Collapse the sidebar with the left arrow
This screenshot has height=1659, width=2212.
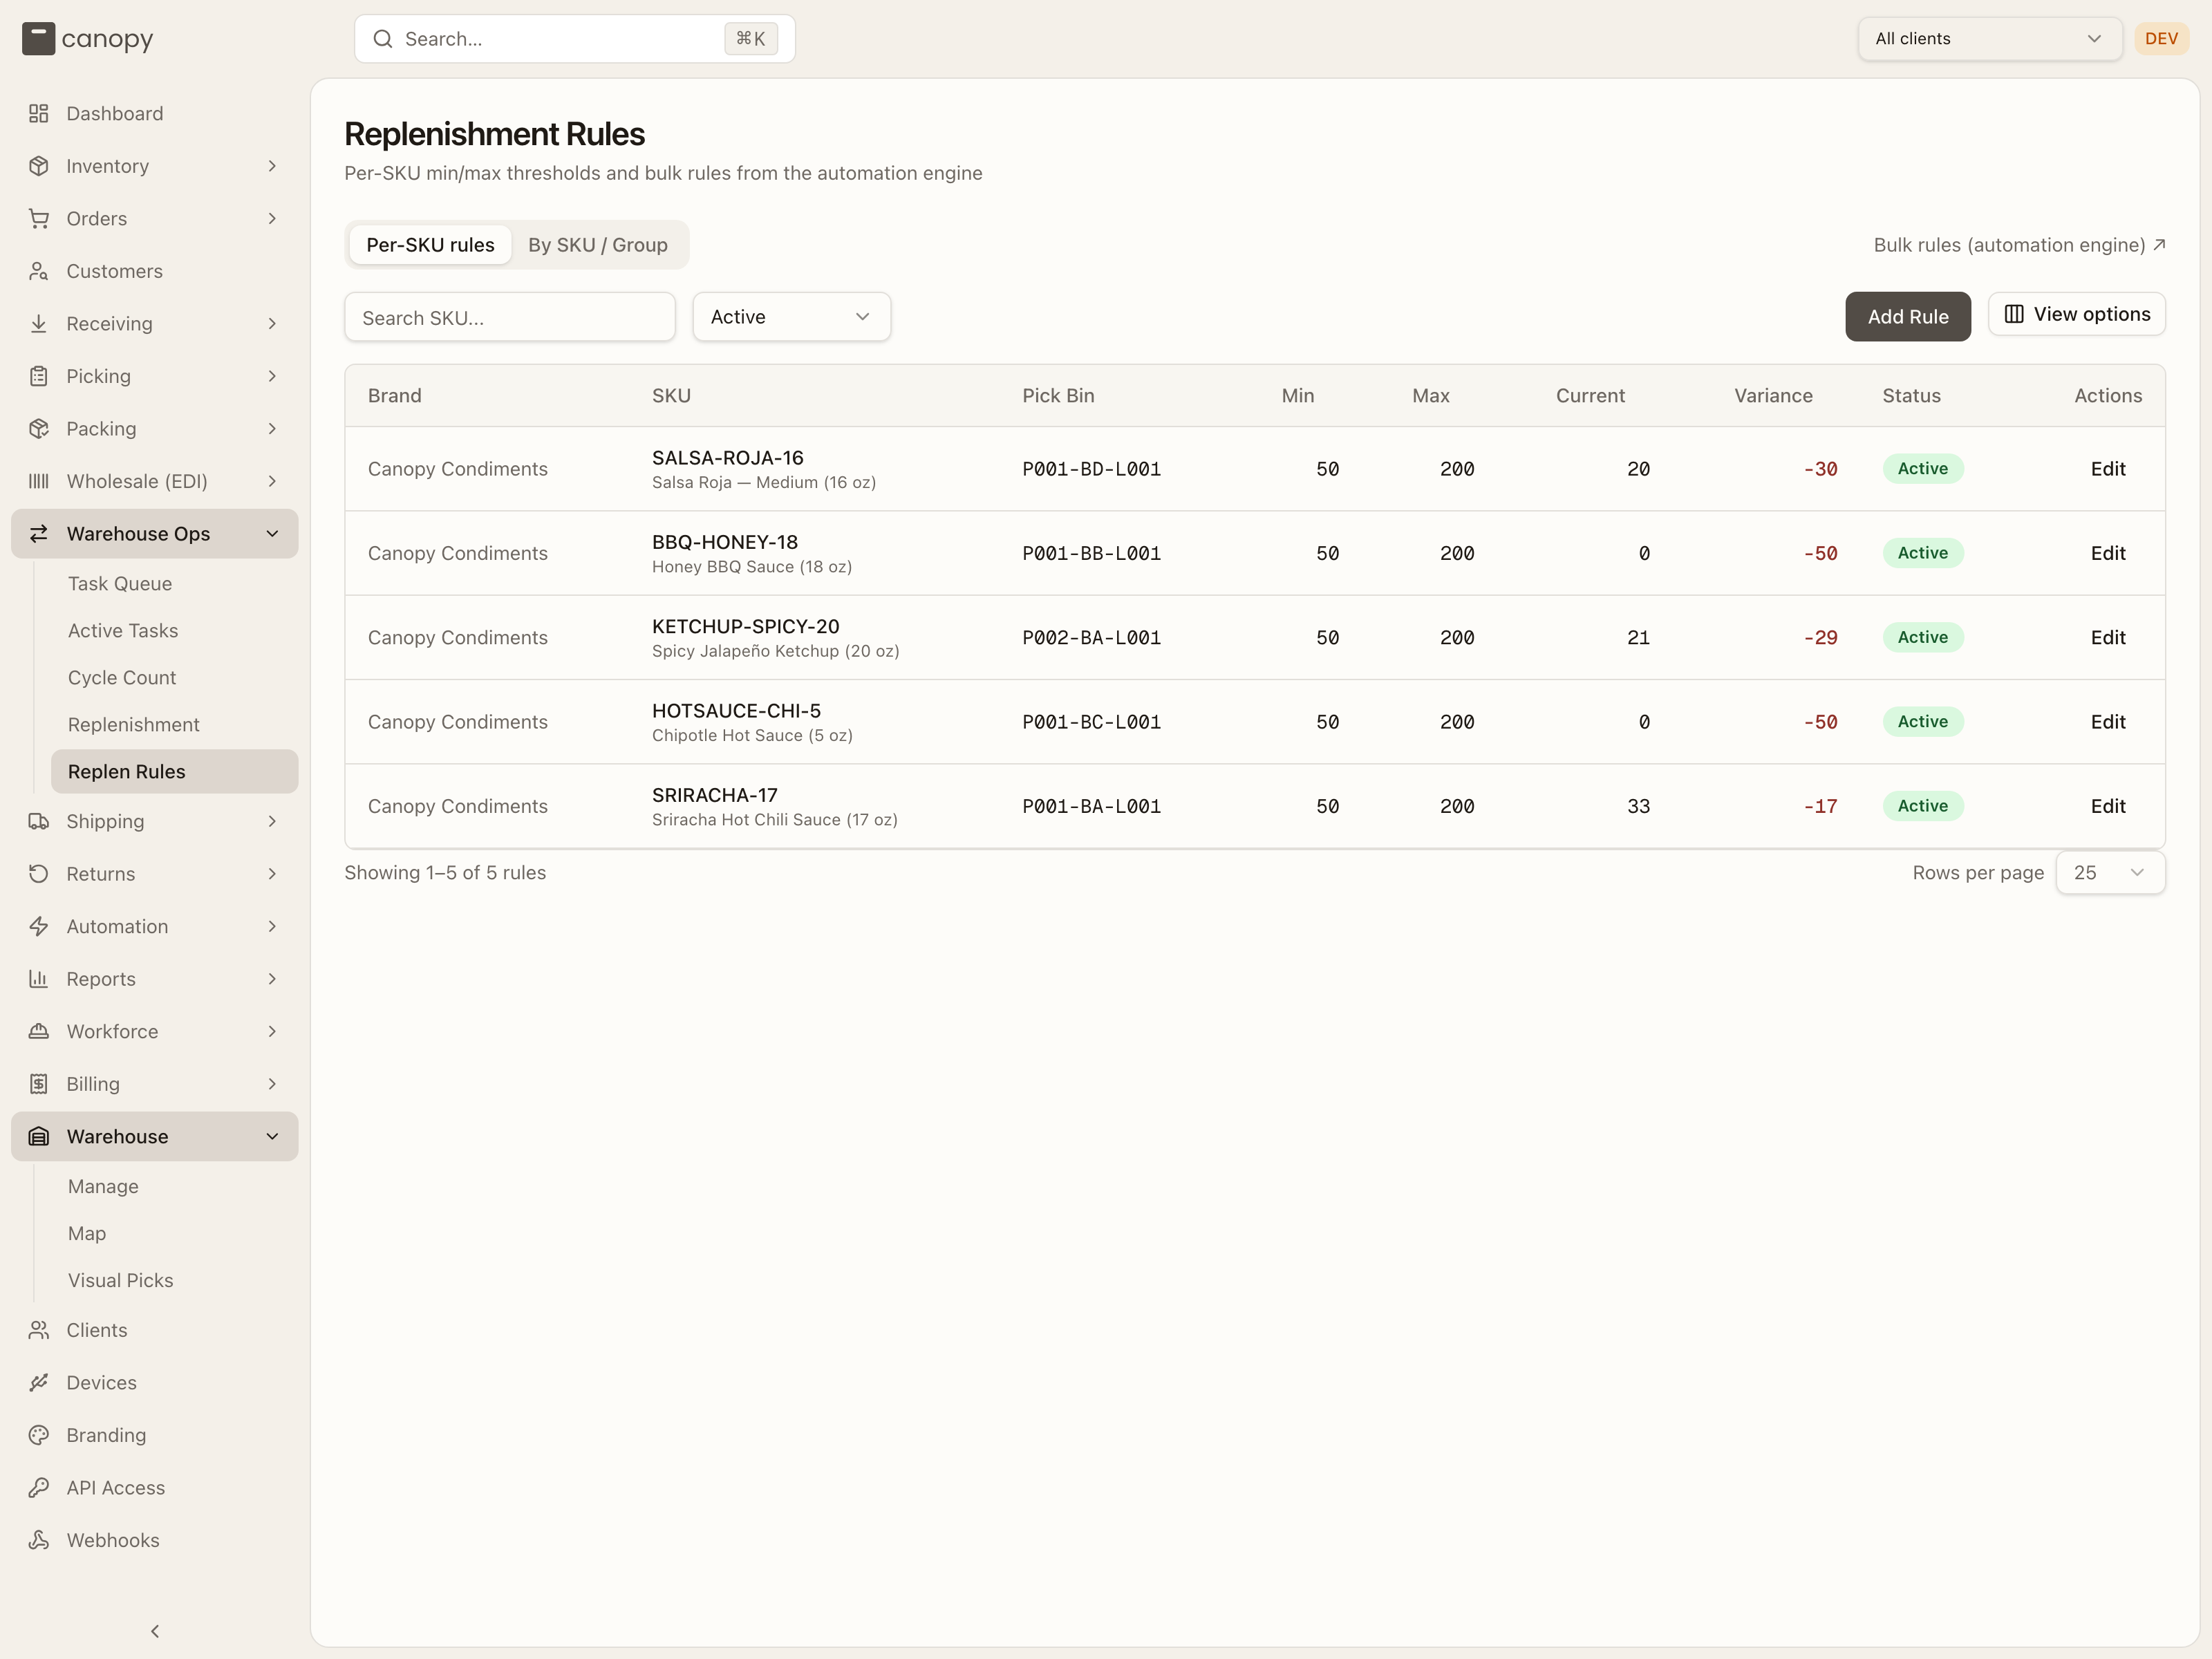pyautogui.click(x=155, y=1631)
